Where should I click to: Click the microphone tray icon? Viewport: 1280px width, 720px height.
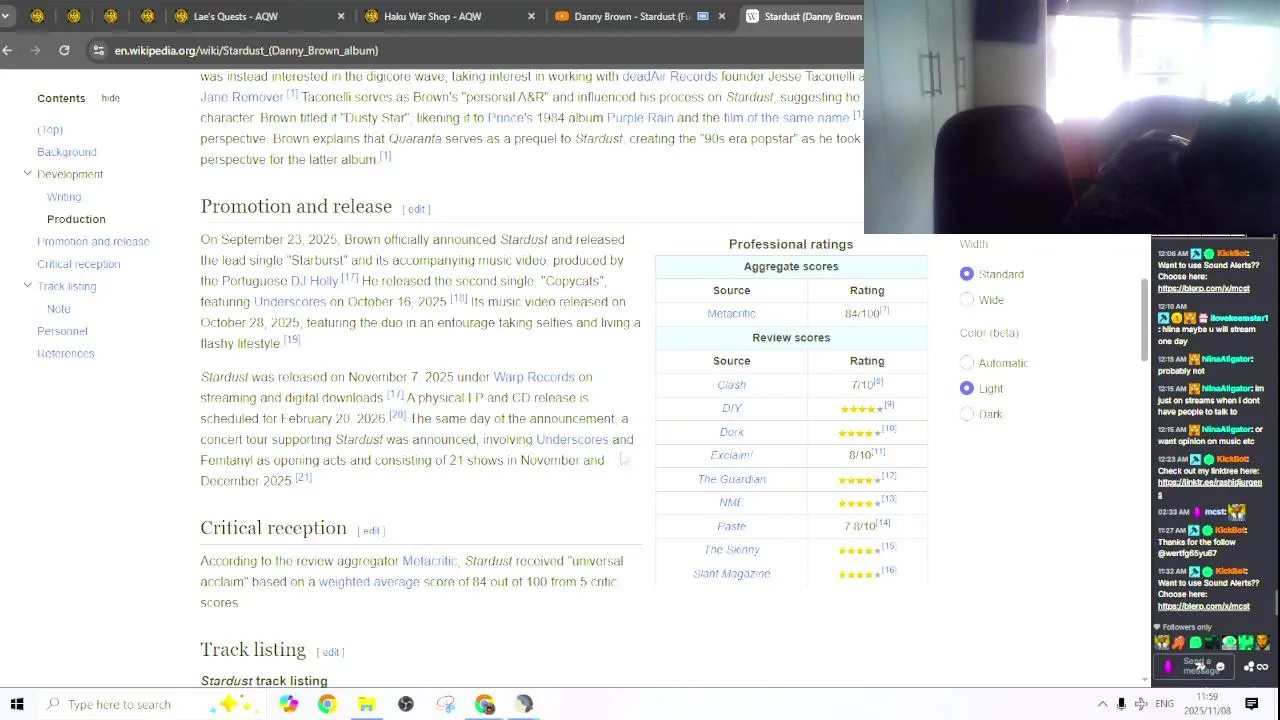(x=1121, y=704)
